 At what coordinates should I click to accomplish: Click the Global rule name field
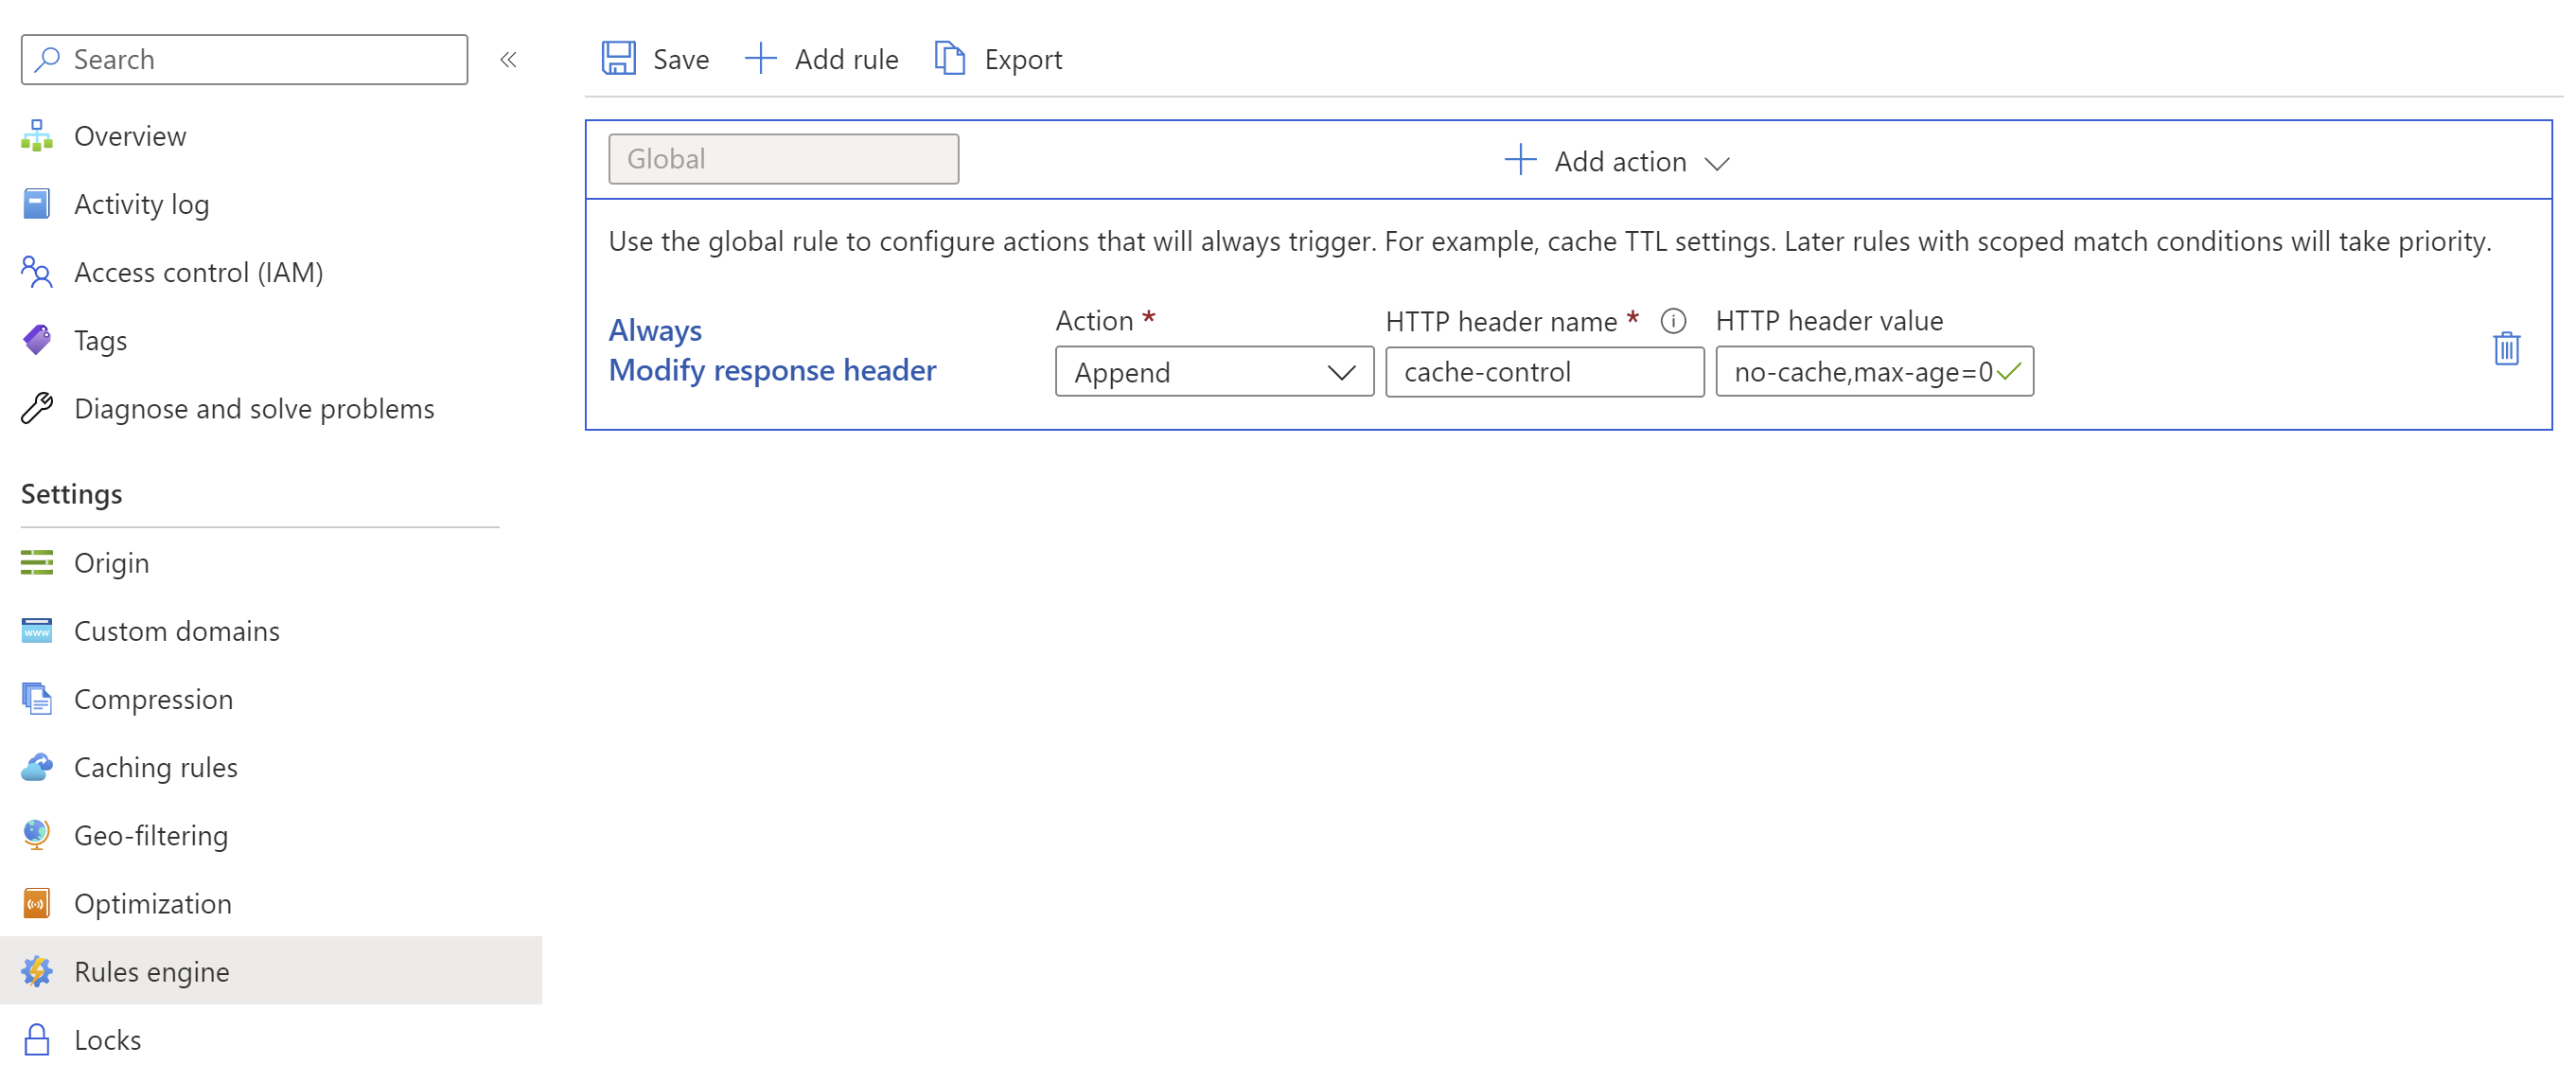pyautogui.click(x=783, y=159)
